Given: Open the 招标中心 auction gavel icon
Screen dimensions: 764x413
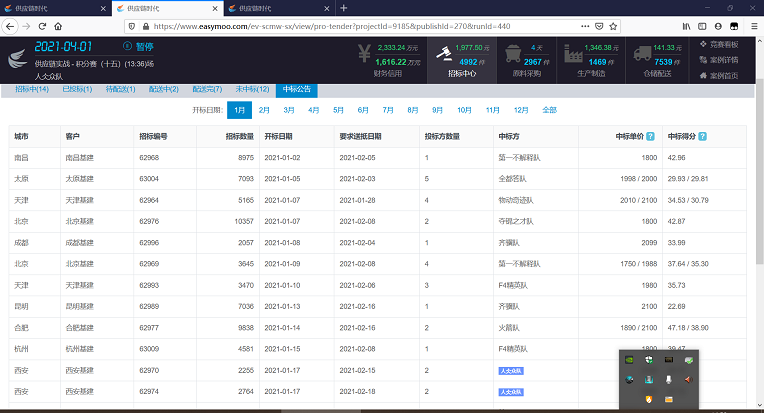Looking at the screenshot, I should pos(441,59).
